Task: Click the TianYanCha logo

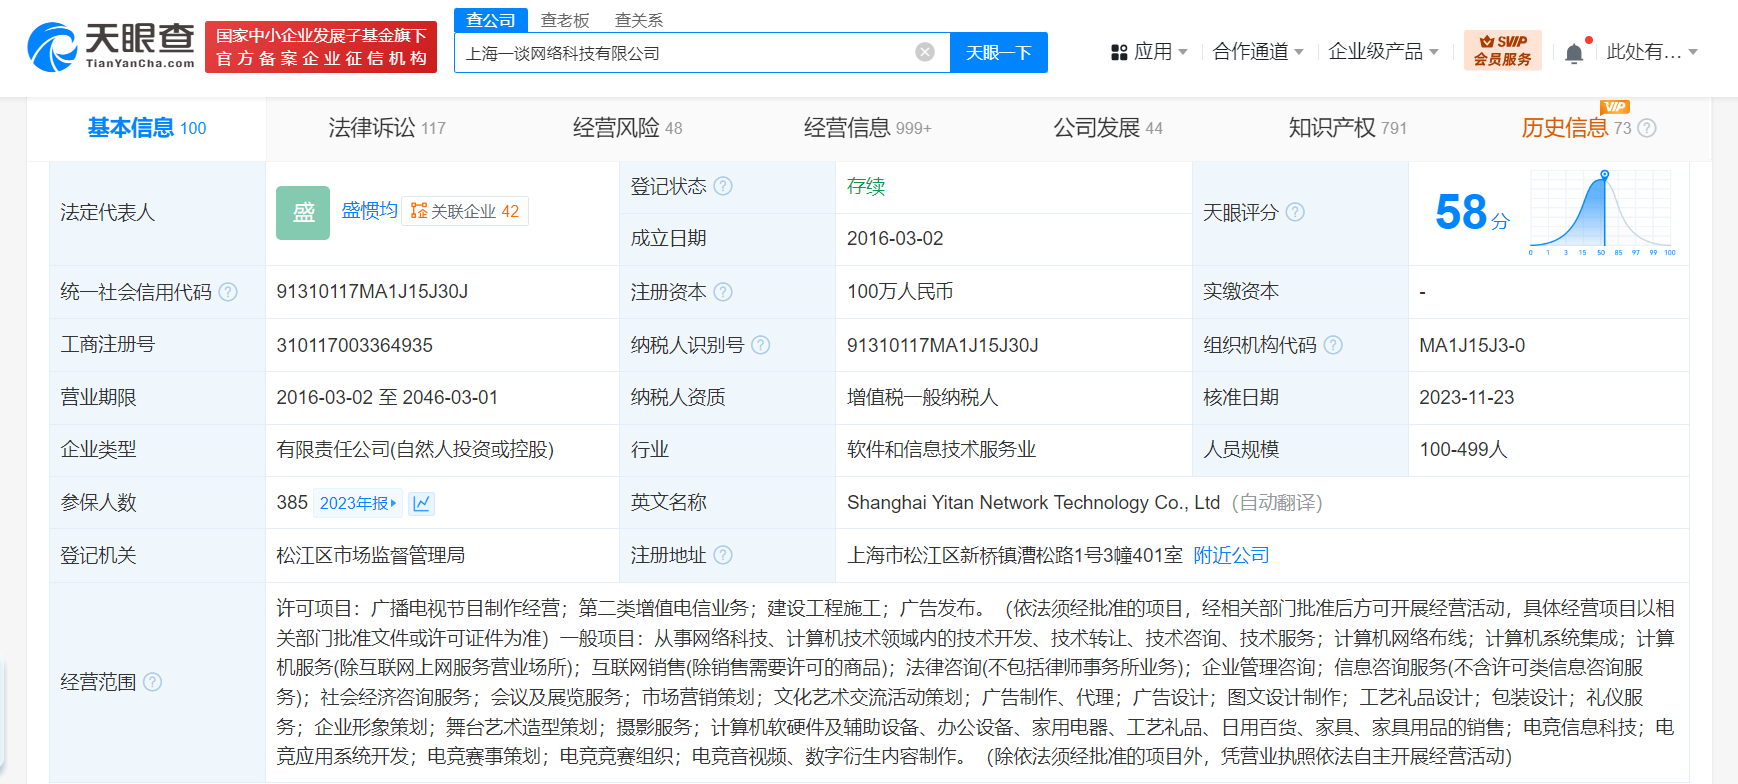Action: pos(111,47)
